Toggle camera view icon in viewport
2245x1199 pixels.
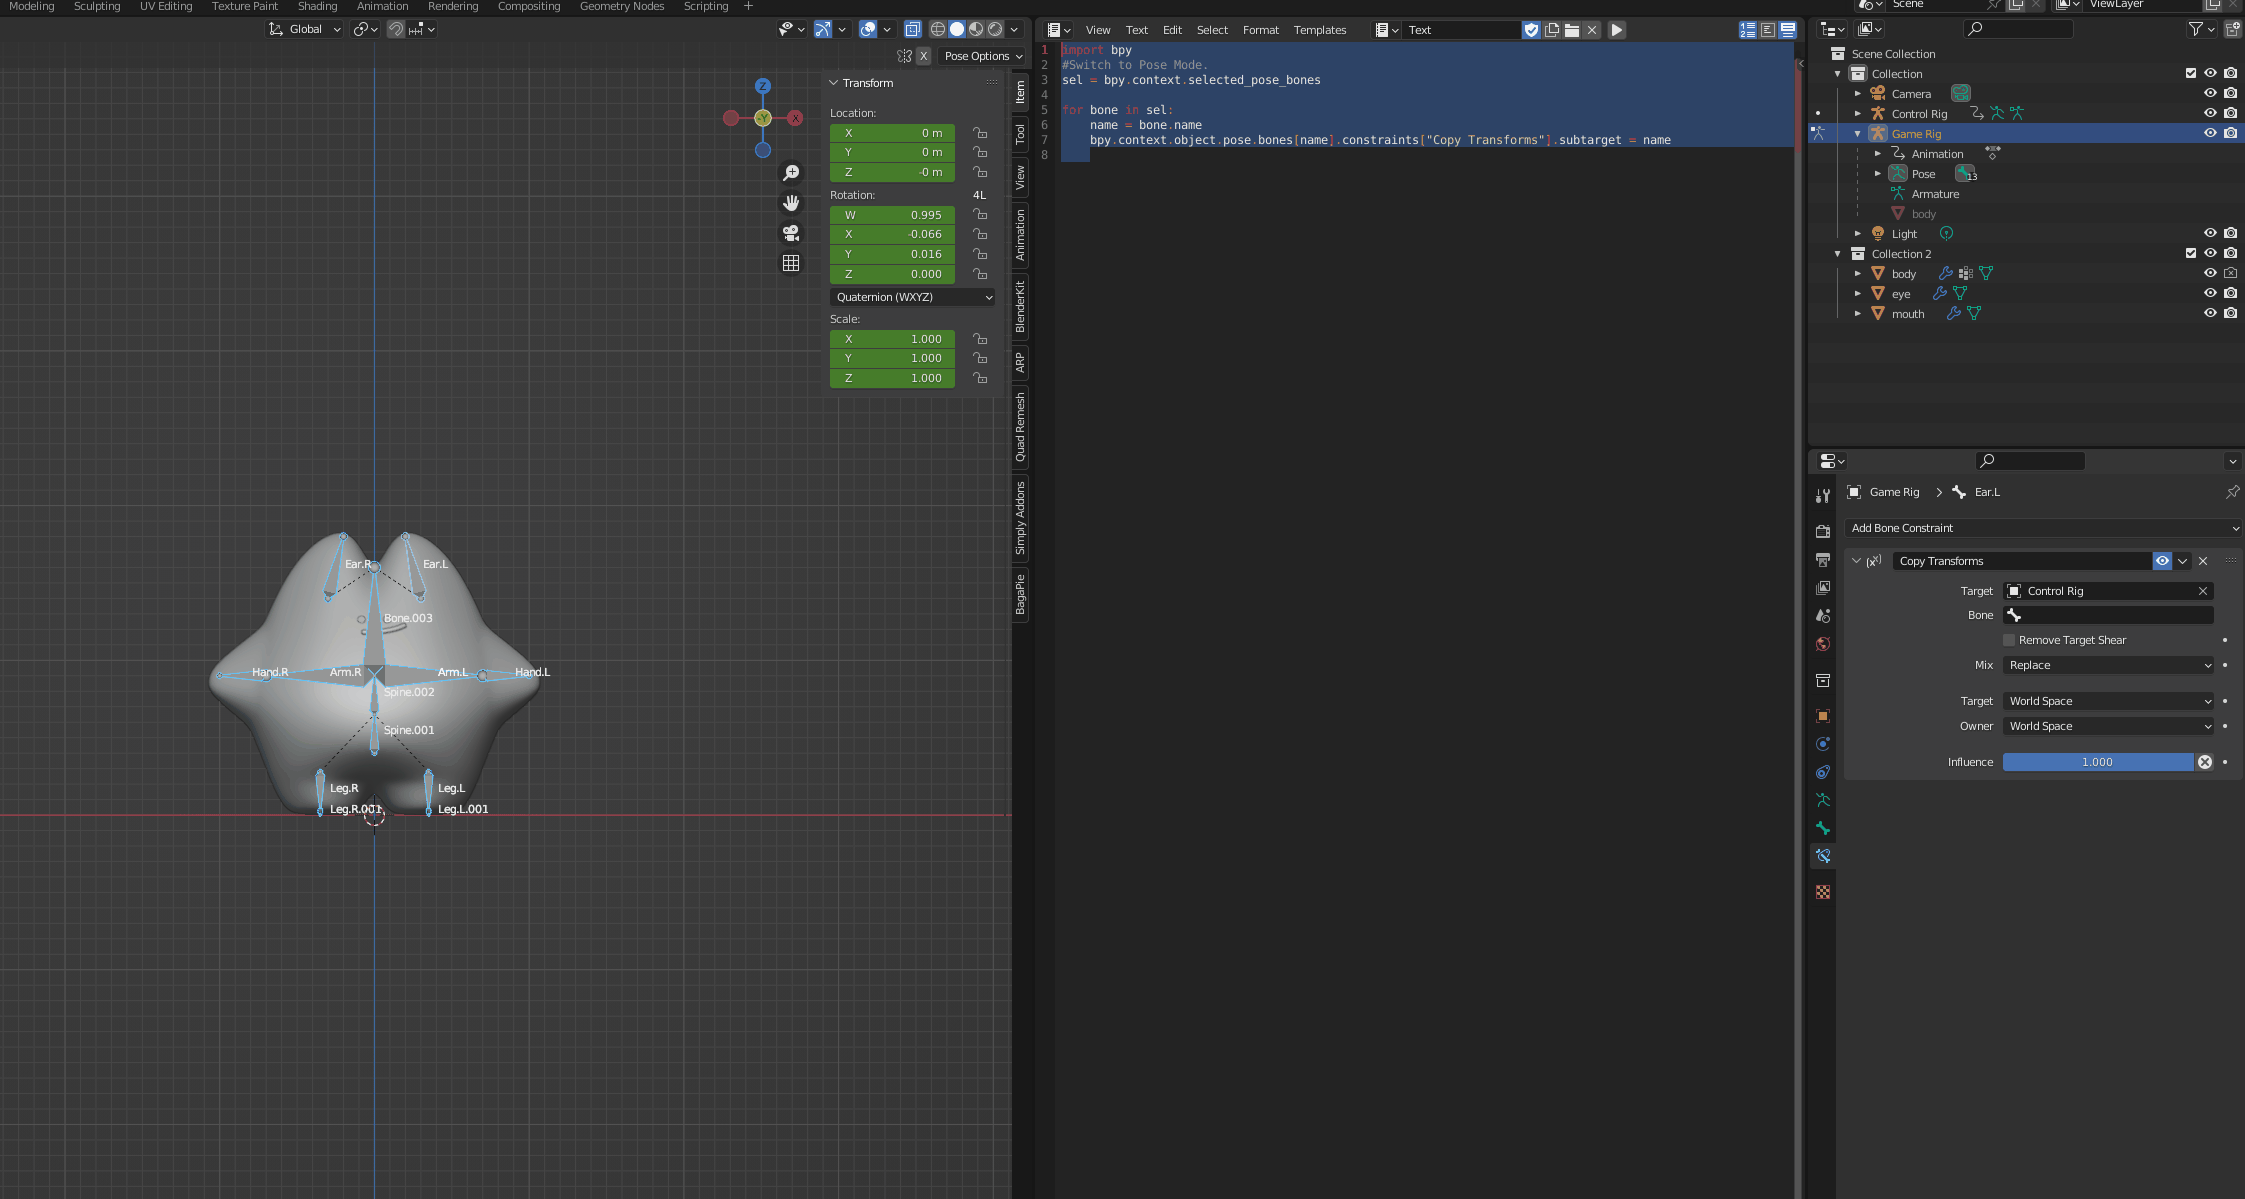click(x=791, y=233)
